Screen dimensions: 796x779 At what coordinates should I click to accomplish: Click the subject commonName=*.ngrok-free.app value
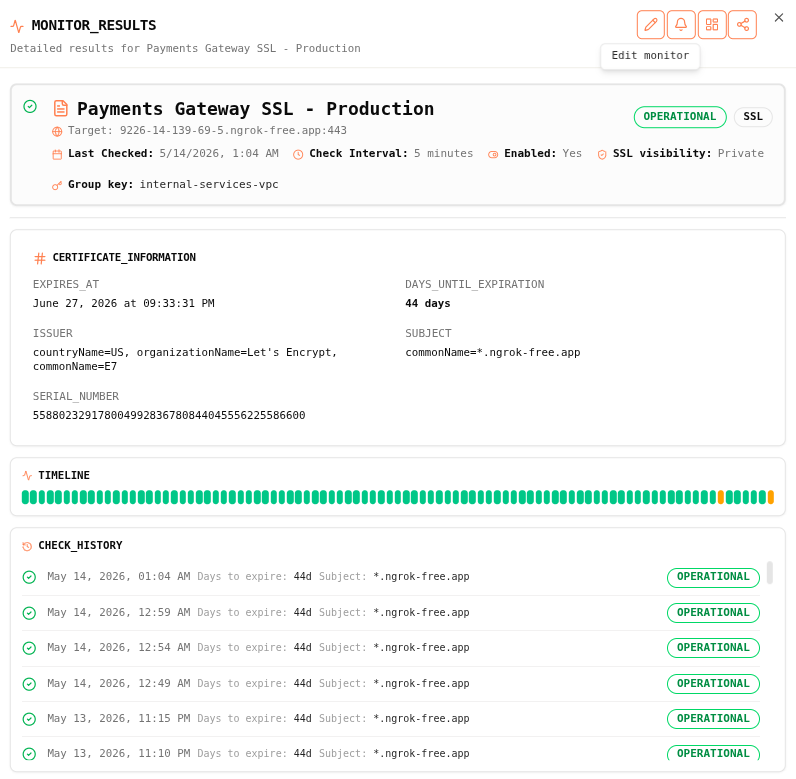[x=492, y=352]
